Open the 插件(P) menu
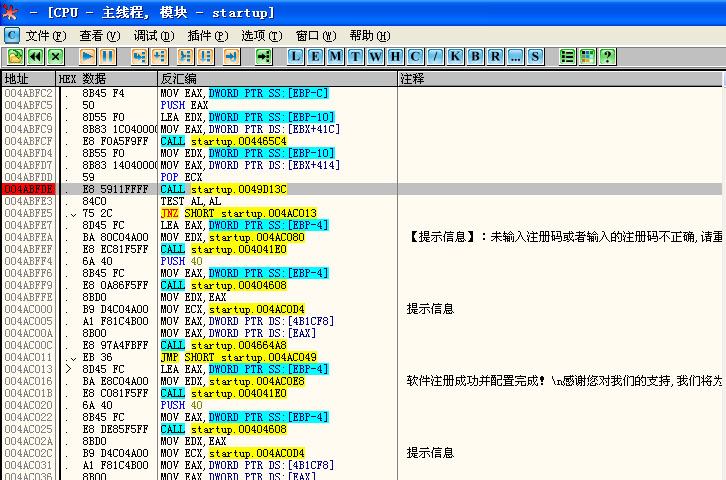Viewport: 726px width, 480px height. pyautogui.click(x=208, y=36)
